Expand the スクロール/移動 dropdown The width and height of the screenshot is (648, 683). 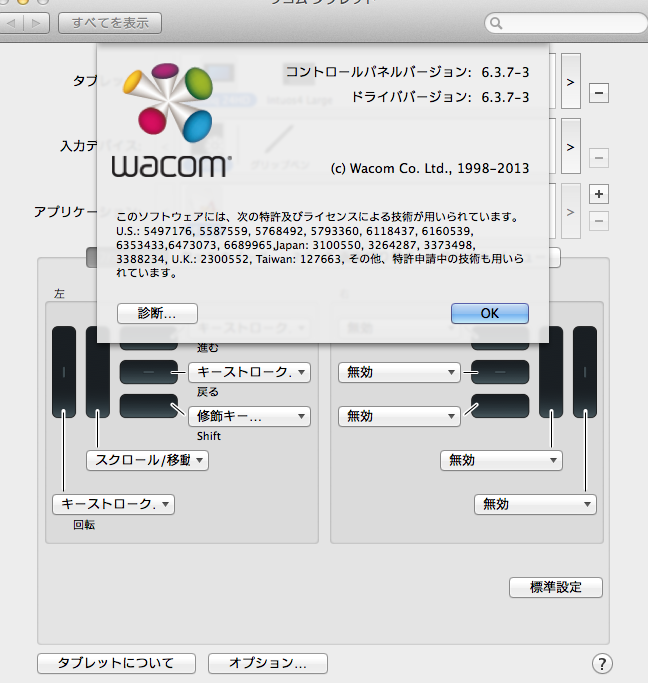click(x=148, y=460)
